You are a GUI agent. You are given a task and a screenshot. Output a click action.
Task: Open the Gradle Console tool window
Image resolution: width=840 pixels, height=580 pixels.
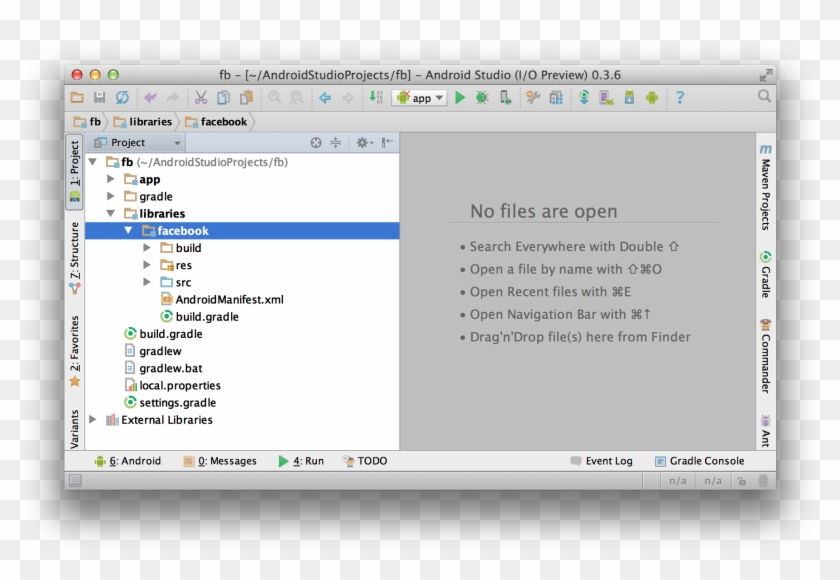click(700, 461)
